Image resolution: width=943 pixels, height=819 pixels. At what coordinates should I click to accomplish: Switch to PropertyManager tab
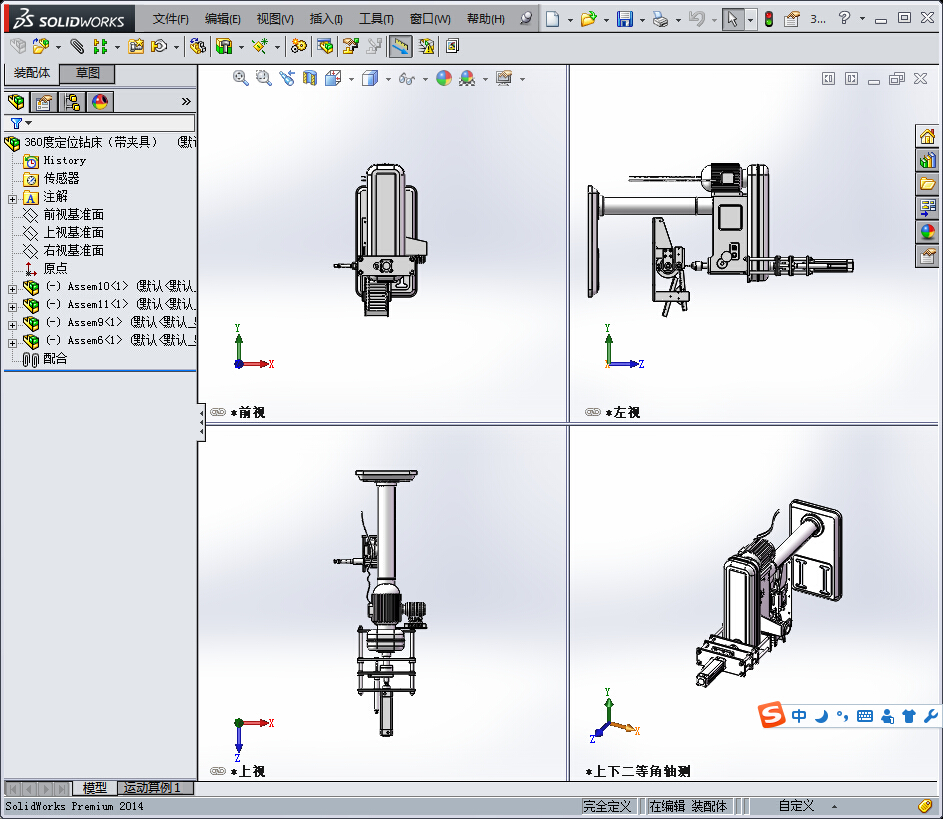[x=43, y=102]
